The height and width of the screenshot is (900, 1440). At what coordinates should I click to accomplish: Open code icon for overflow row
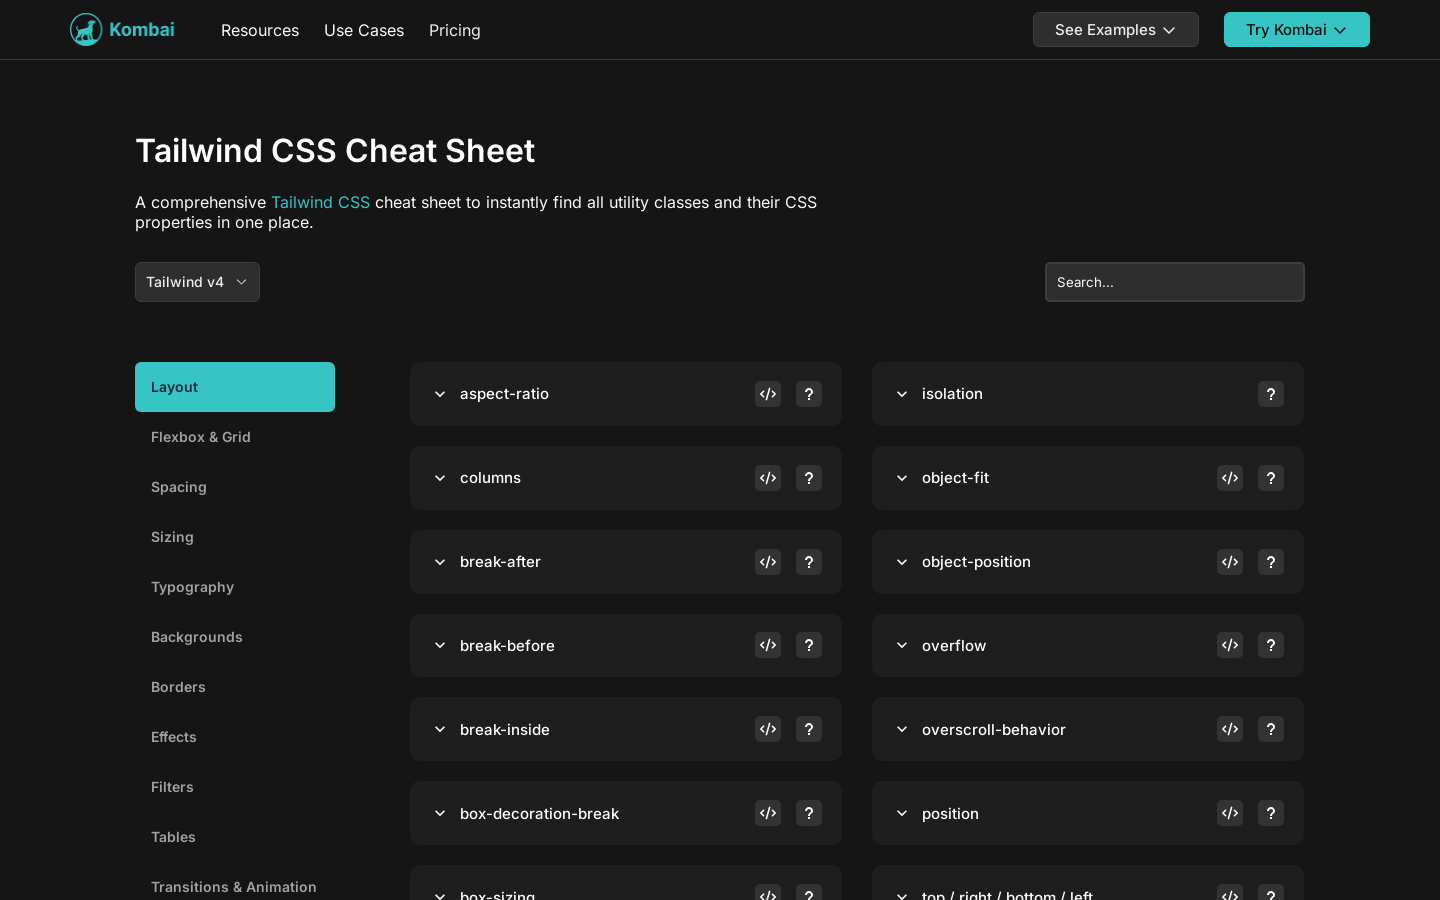coord(1230,646)
